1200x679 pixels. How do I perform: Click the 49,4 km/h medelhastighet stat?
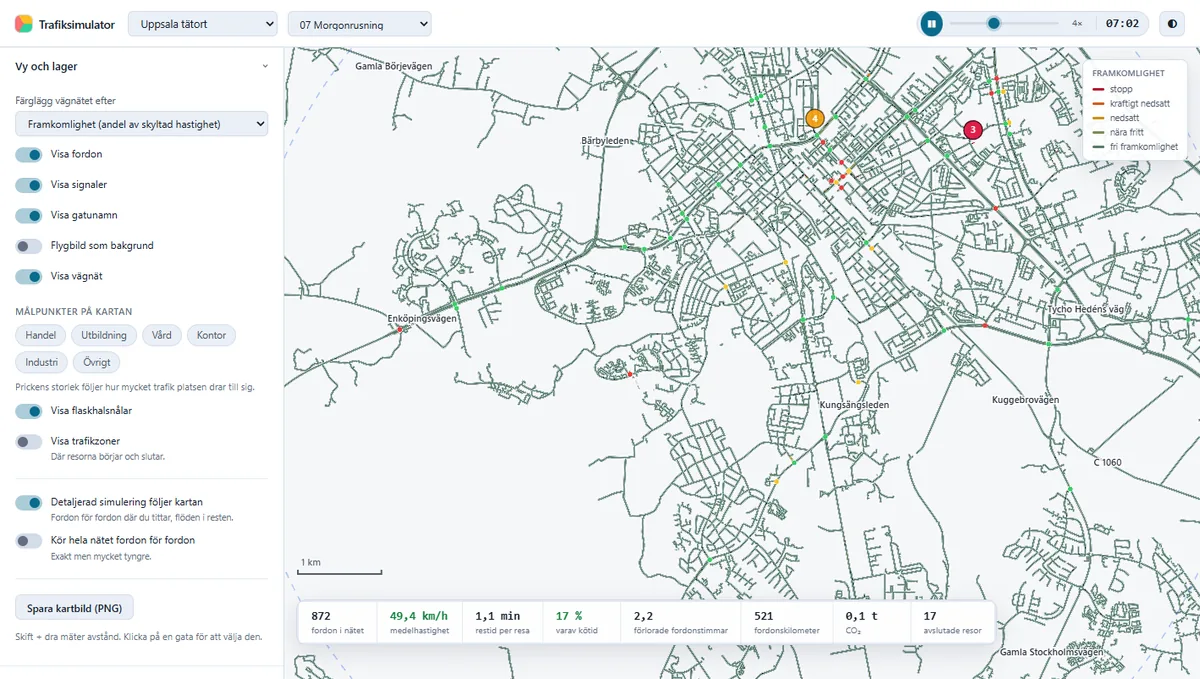(419, 622)
